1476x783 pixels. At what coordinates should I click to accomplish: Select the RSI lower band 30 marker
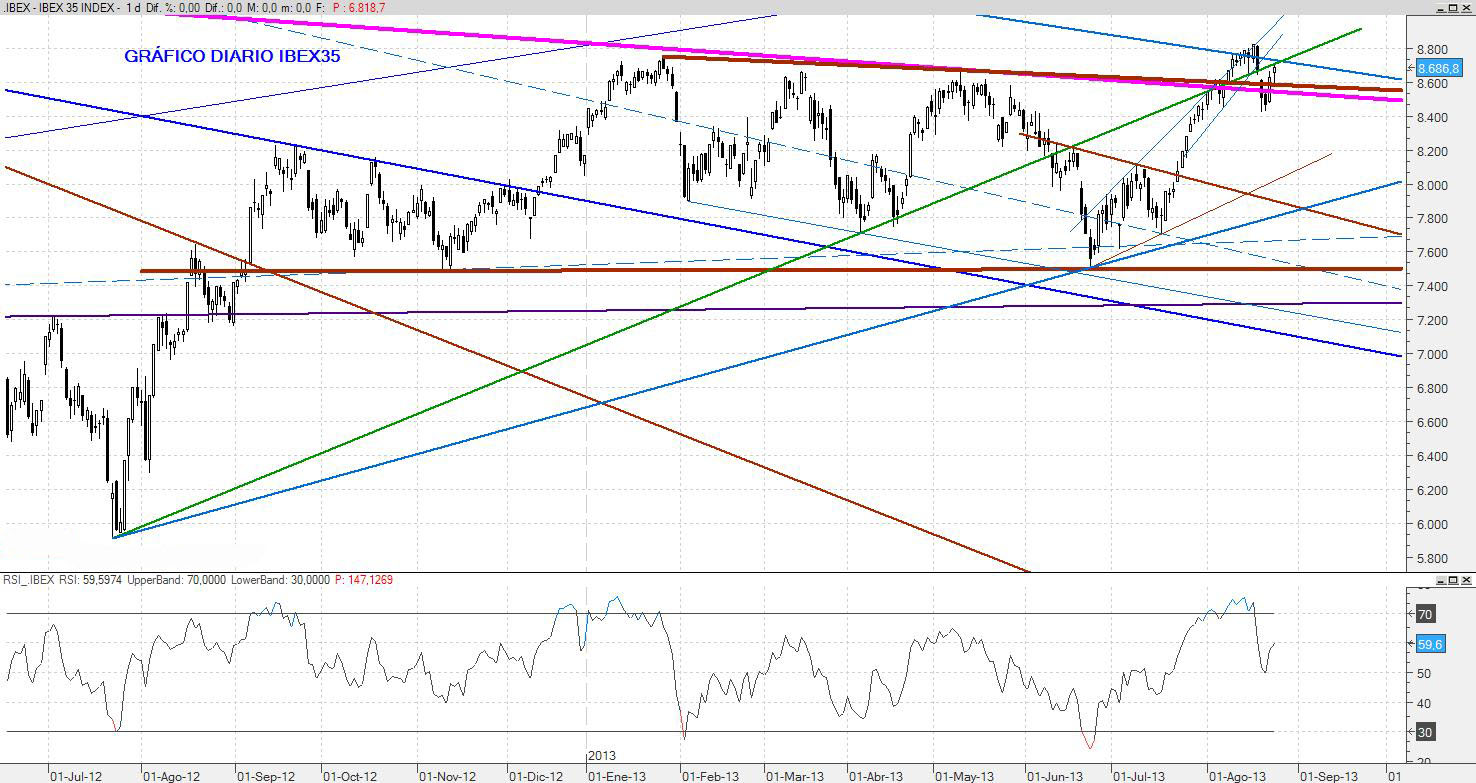click(1425, 732)
